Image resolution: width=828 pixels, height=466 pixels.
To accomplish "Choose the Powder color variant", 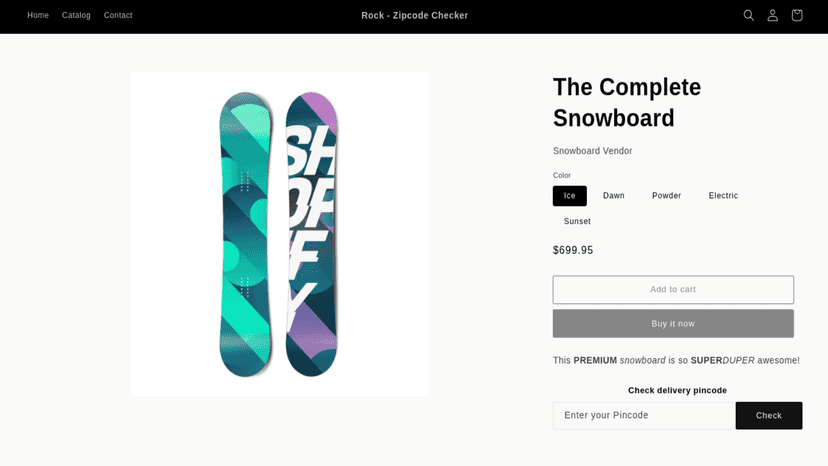I will (666, 196).
